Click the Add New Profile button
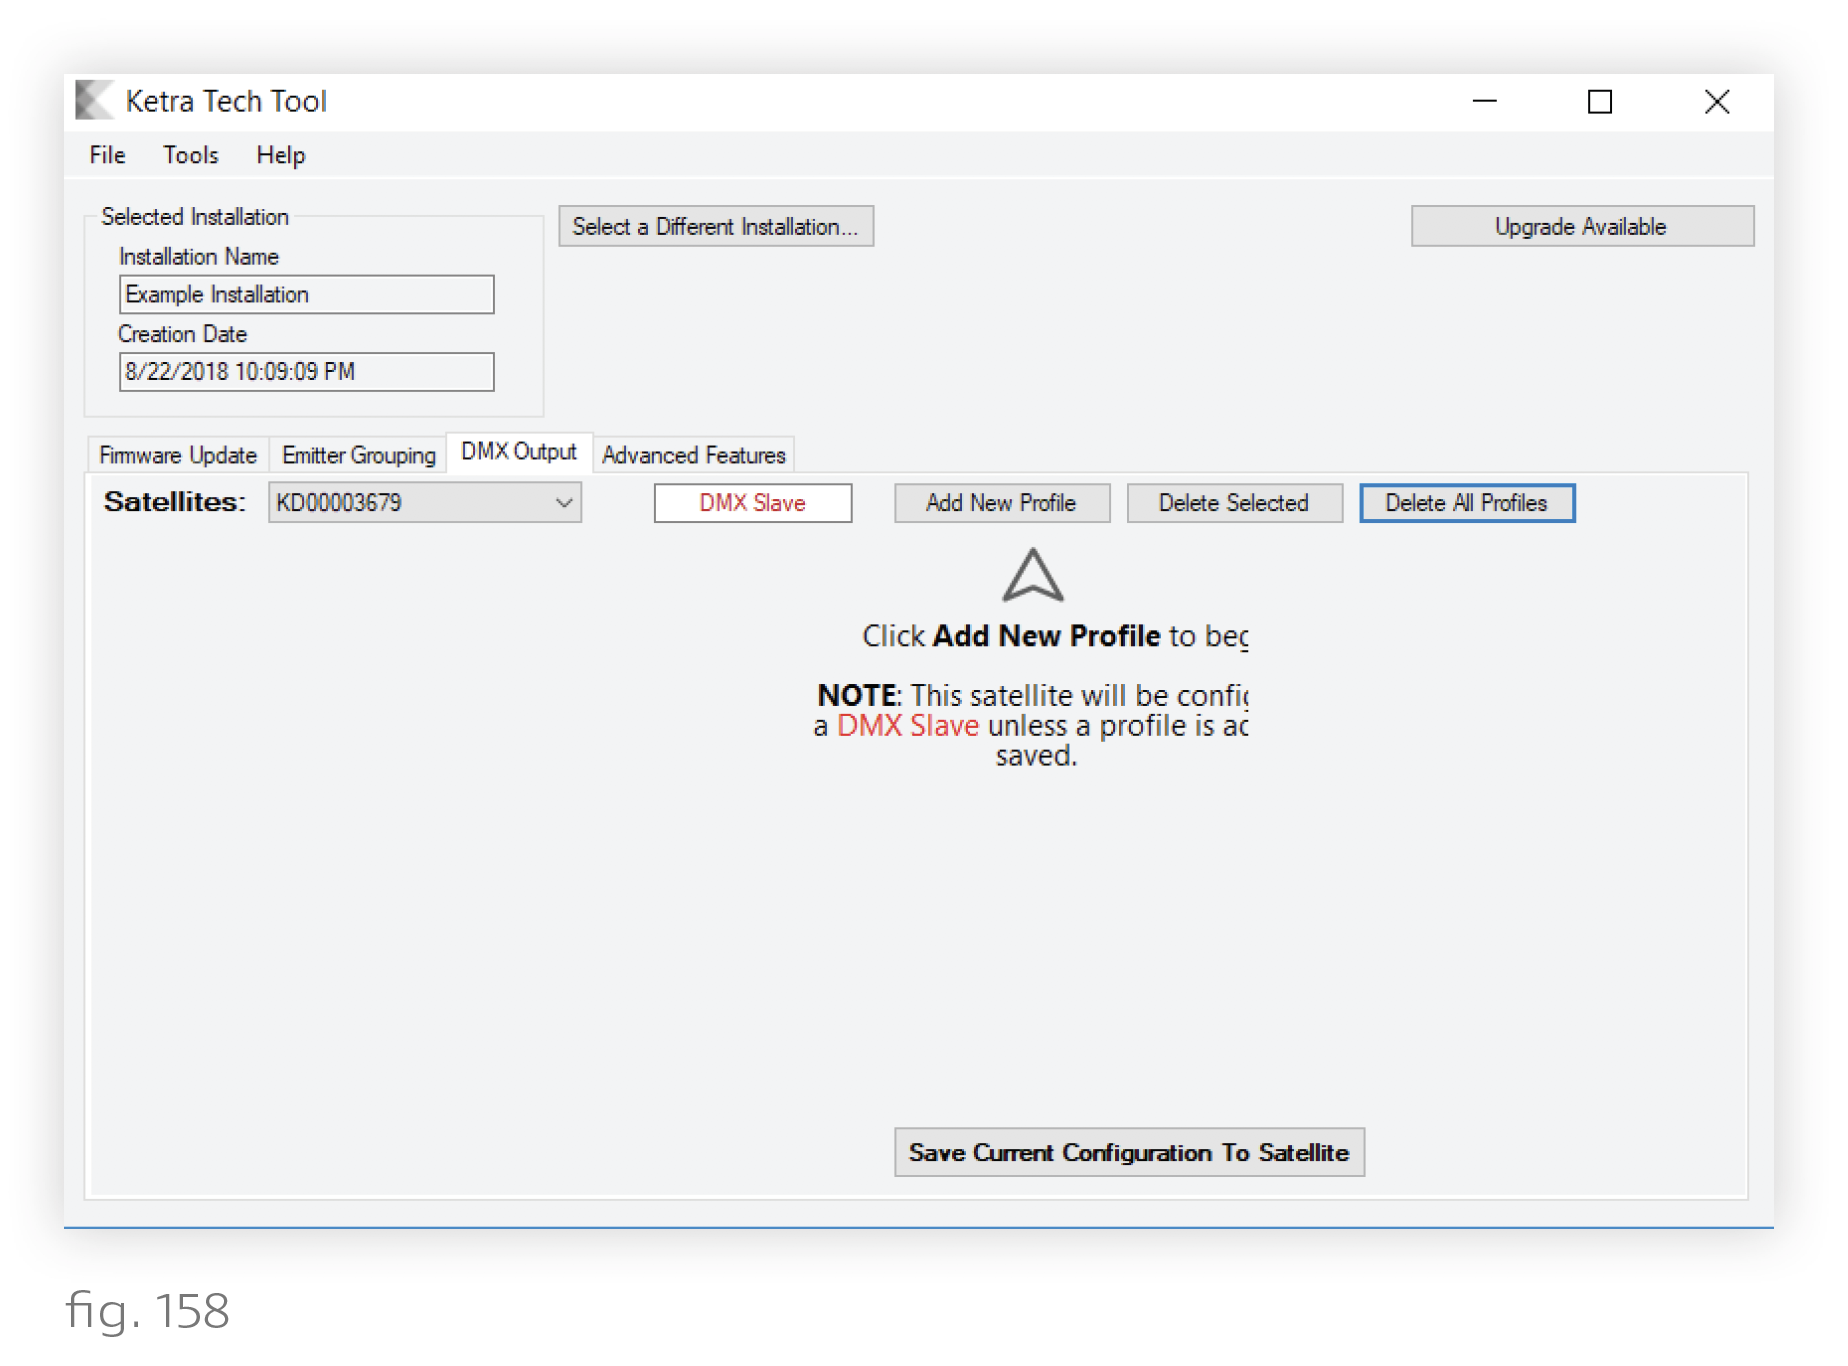Screen dimensions: 1848x1366 (1002, 503)
